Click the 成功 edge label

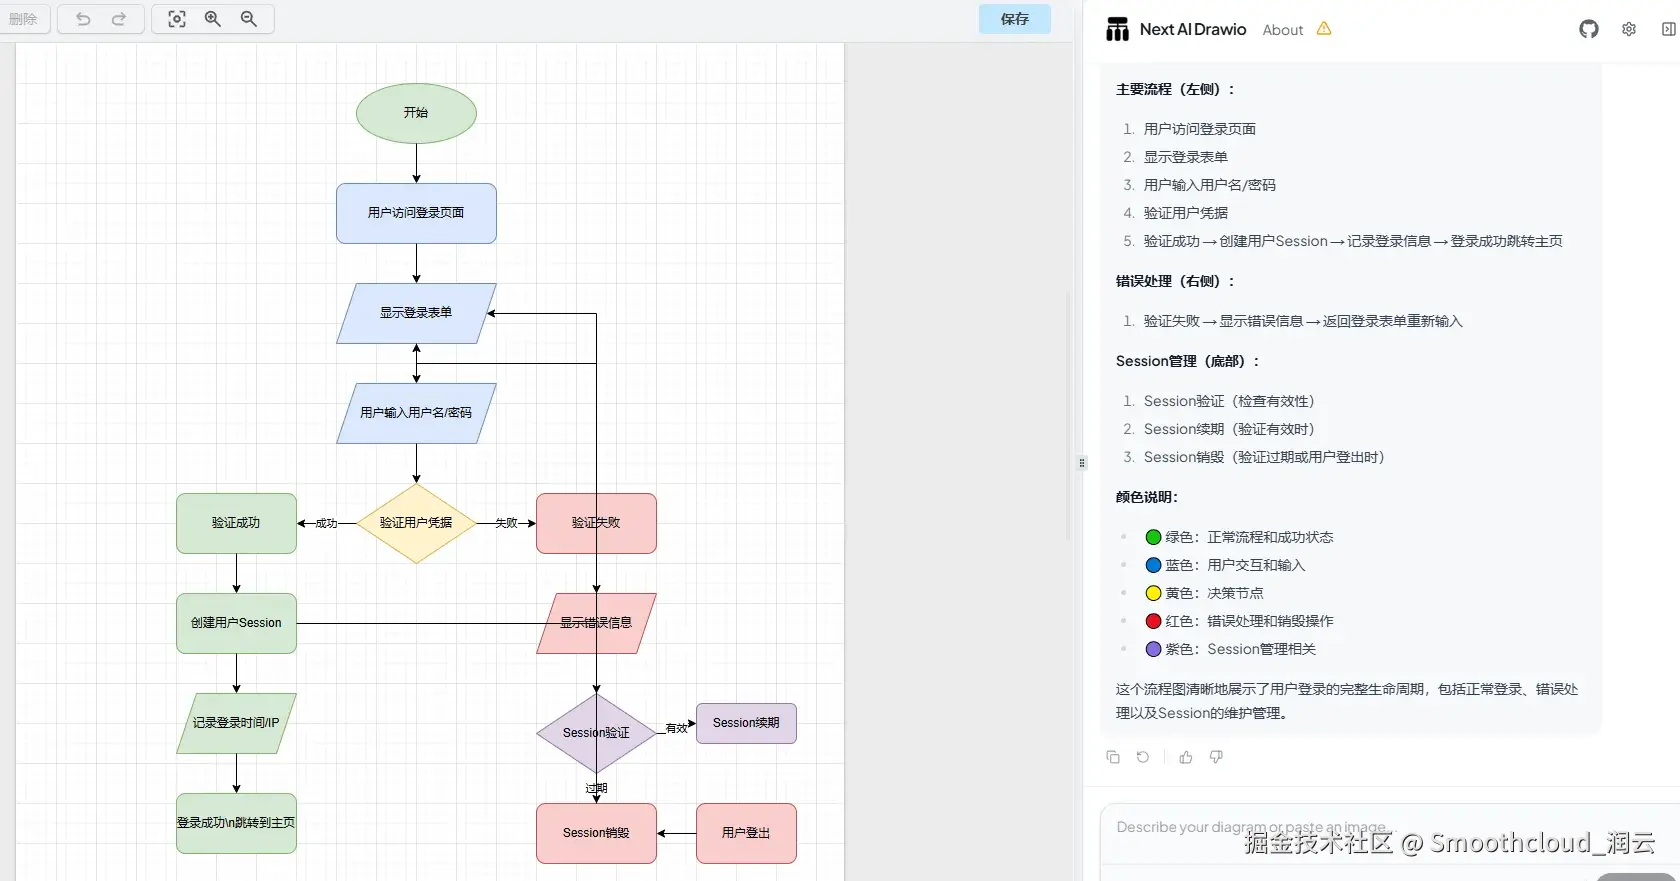[326, 523]
